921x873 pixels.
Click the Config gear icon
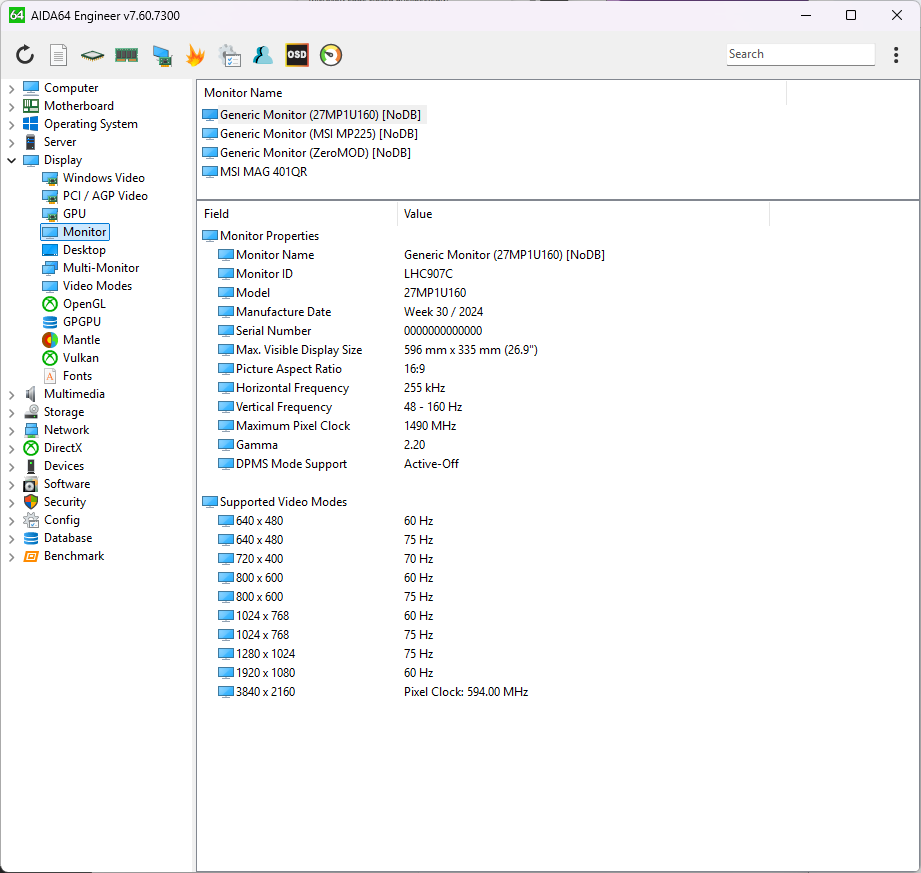(31, 521)
